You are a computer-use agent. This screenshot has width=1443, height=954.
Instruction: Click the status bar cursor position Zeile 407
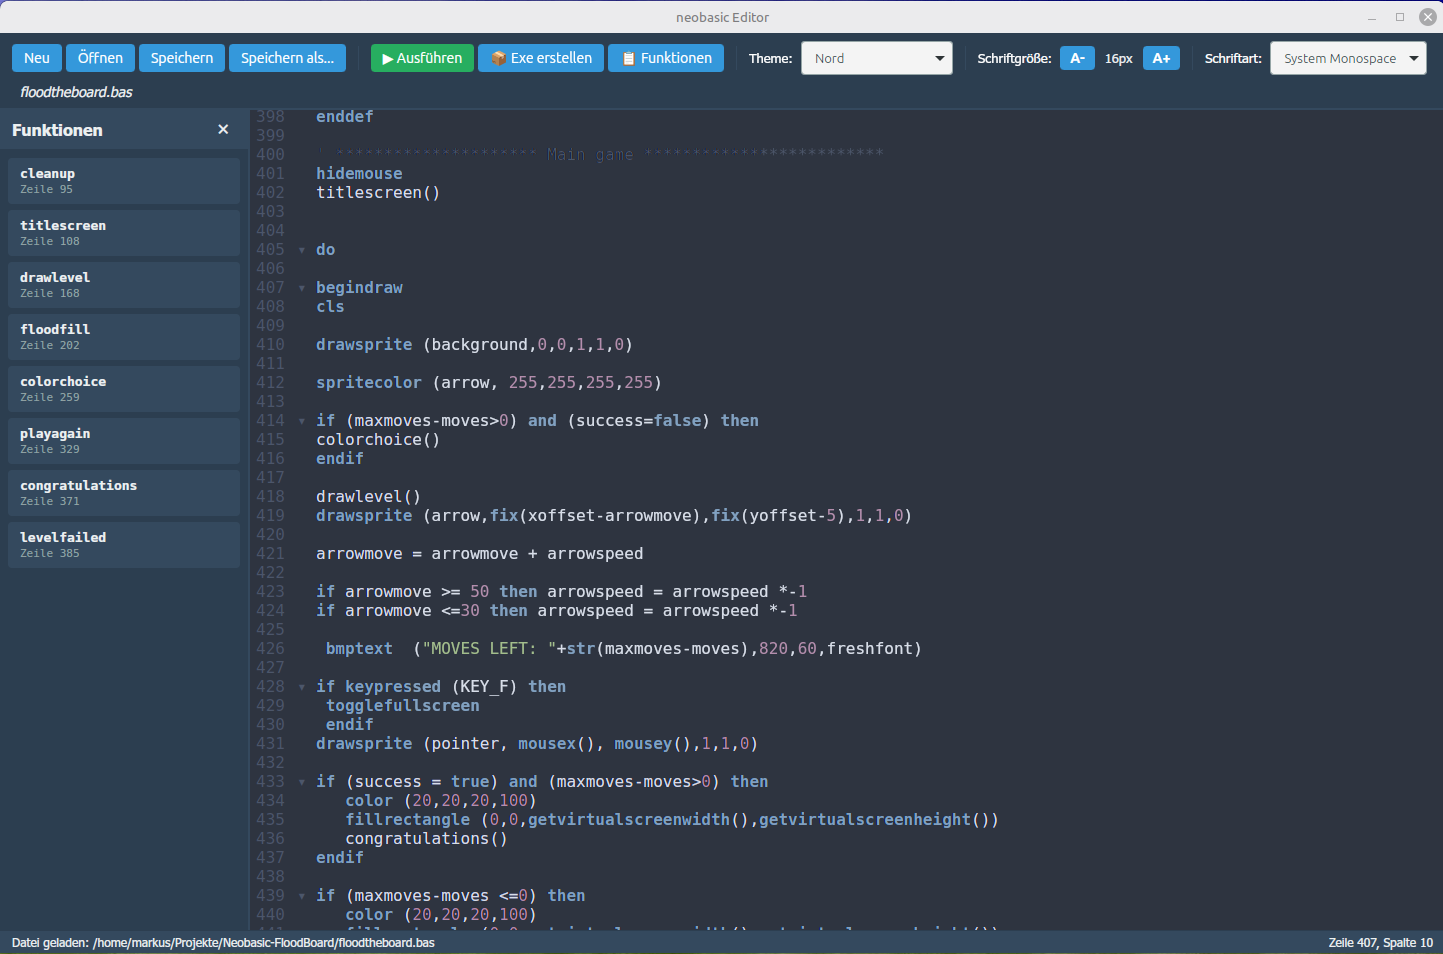[1380, 942]
